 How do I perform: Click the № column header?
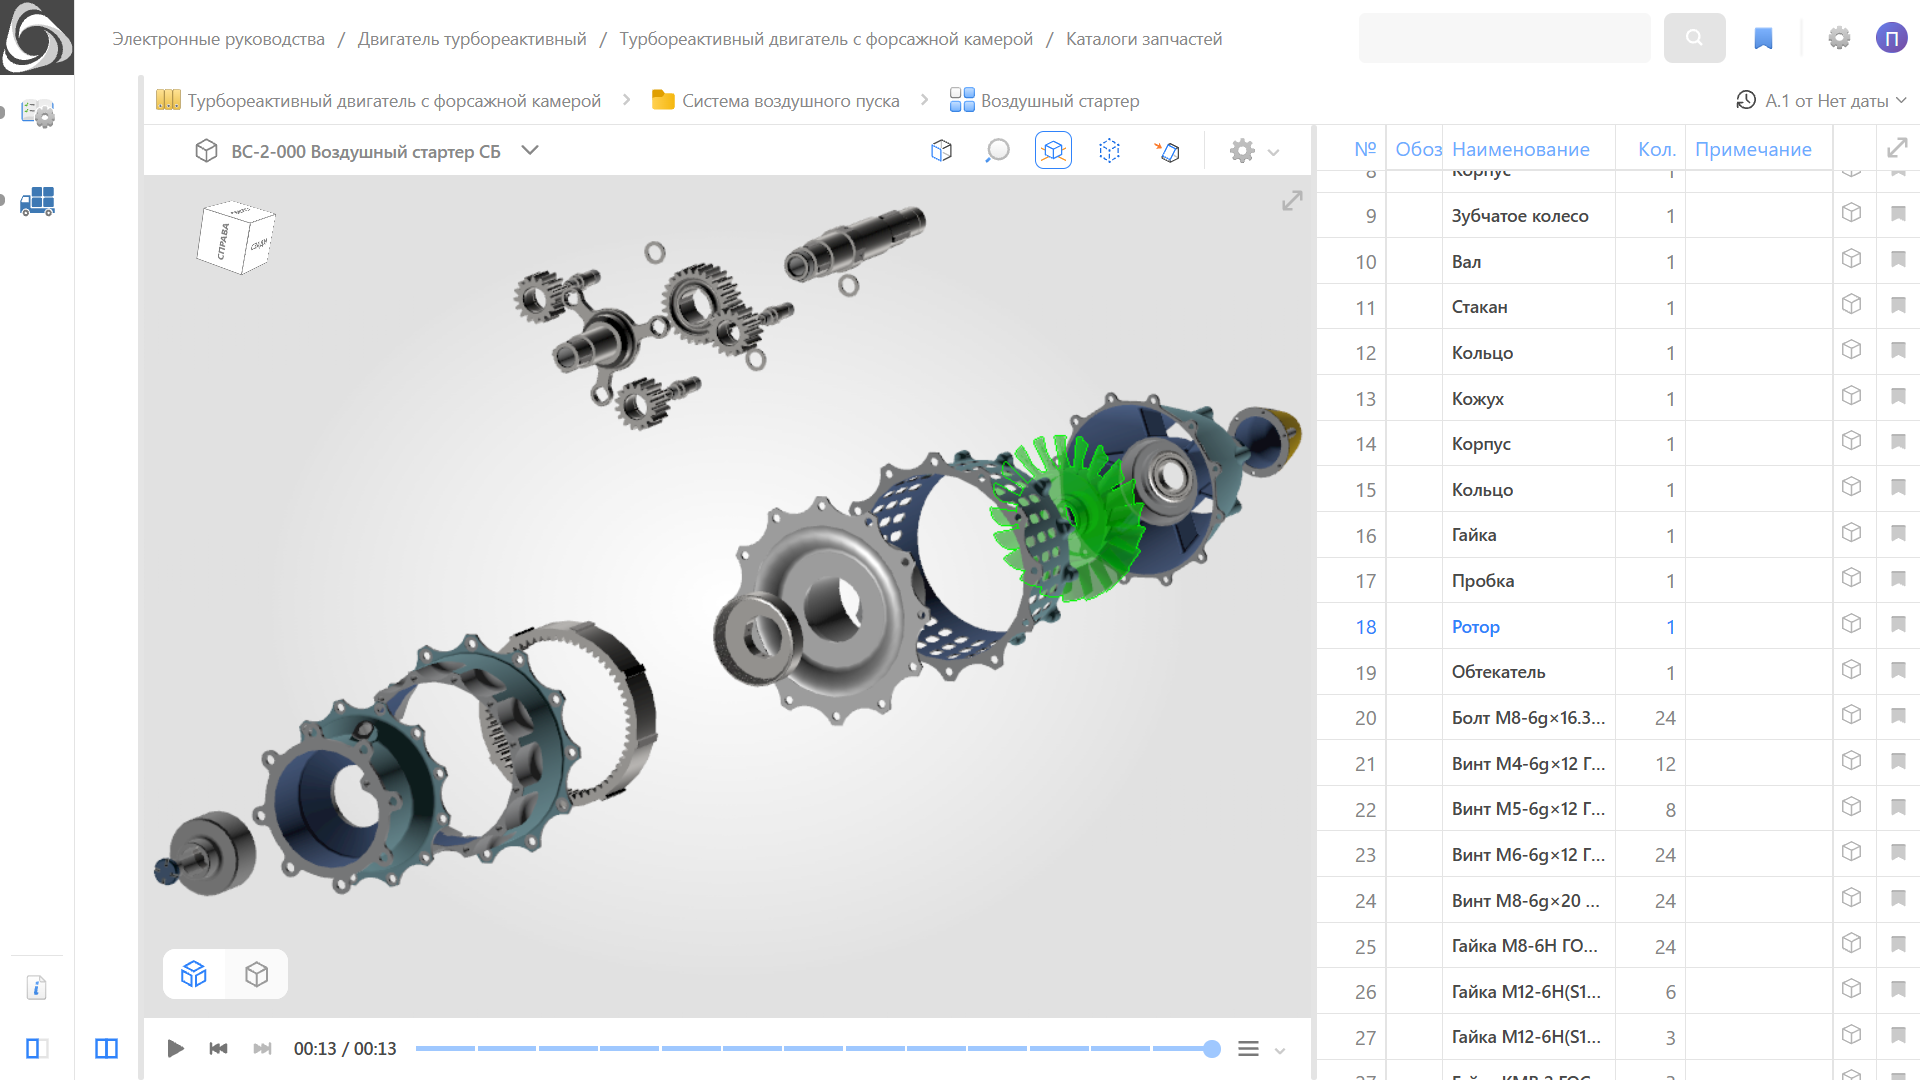[x=1365, y=149]
